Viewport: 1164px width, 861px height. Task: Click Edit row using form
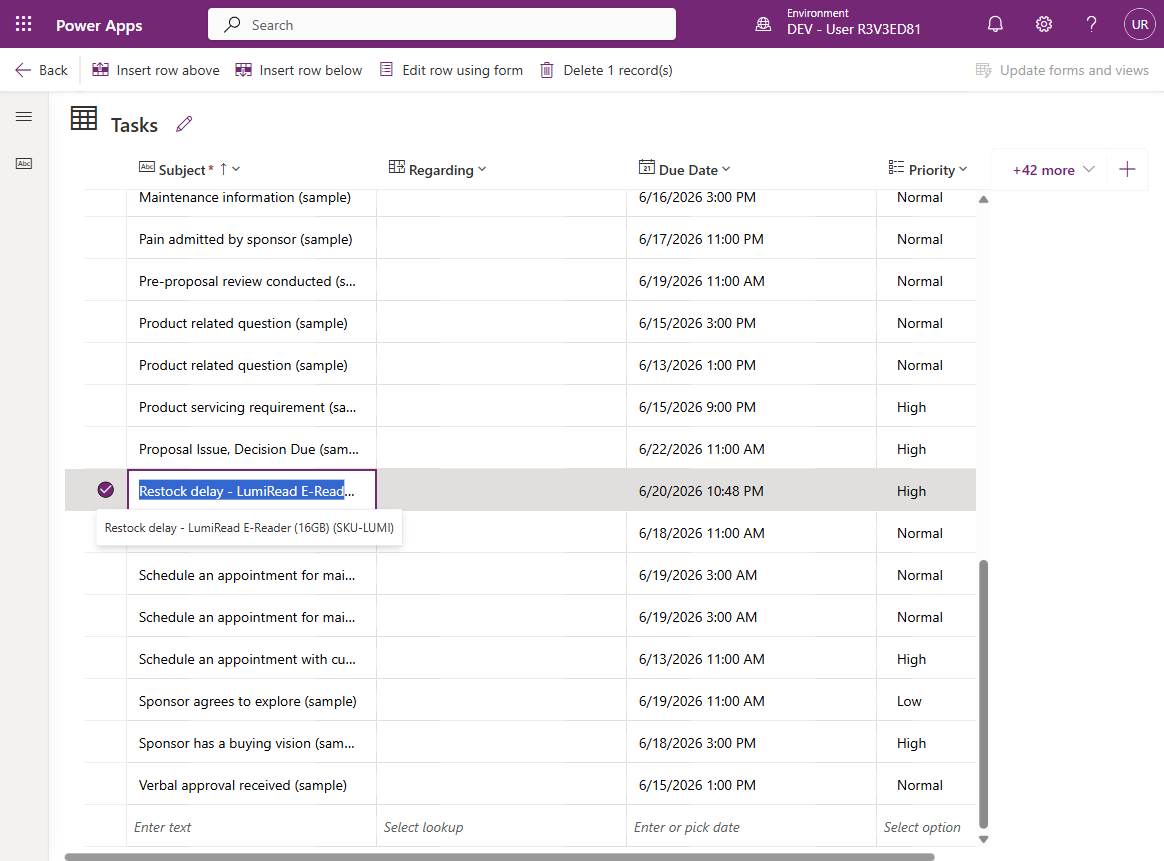point(451,70)
